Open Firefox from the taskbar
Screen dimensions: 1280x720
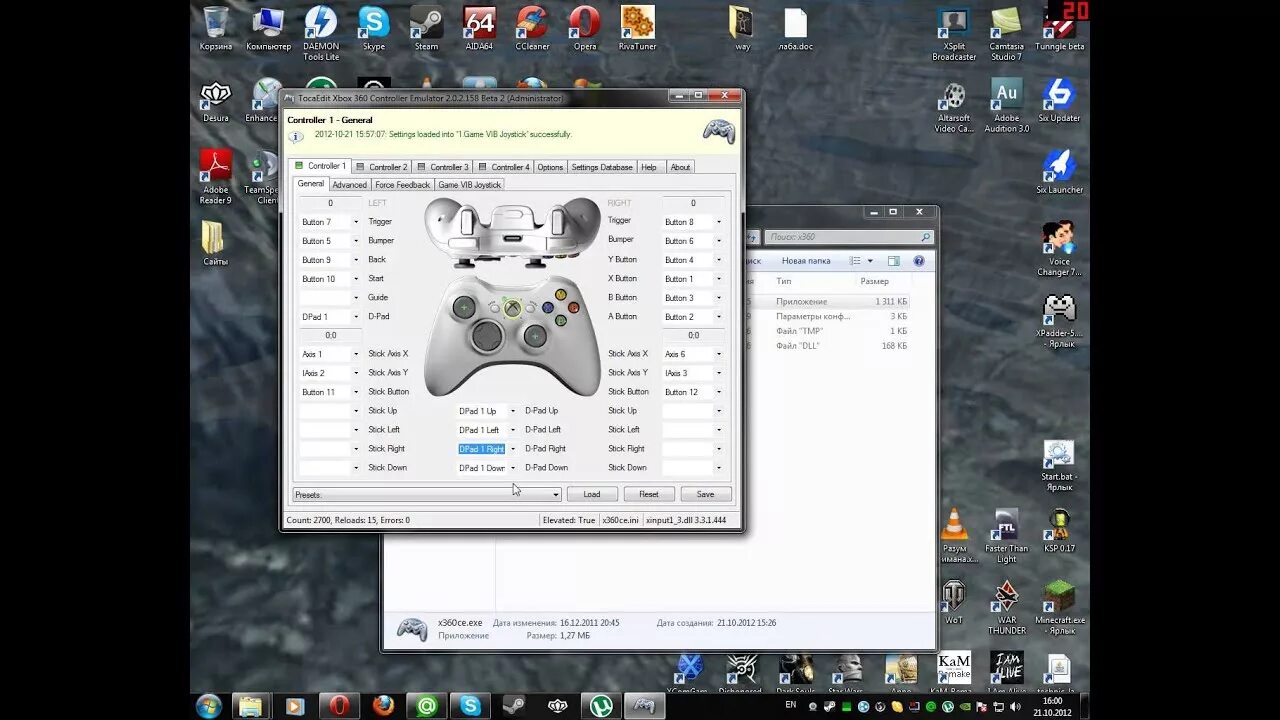[383, 706]
